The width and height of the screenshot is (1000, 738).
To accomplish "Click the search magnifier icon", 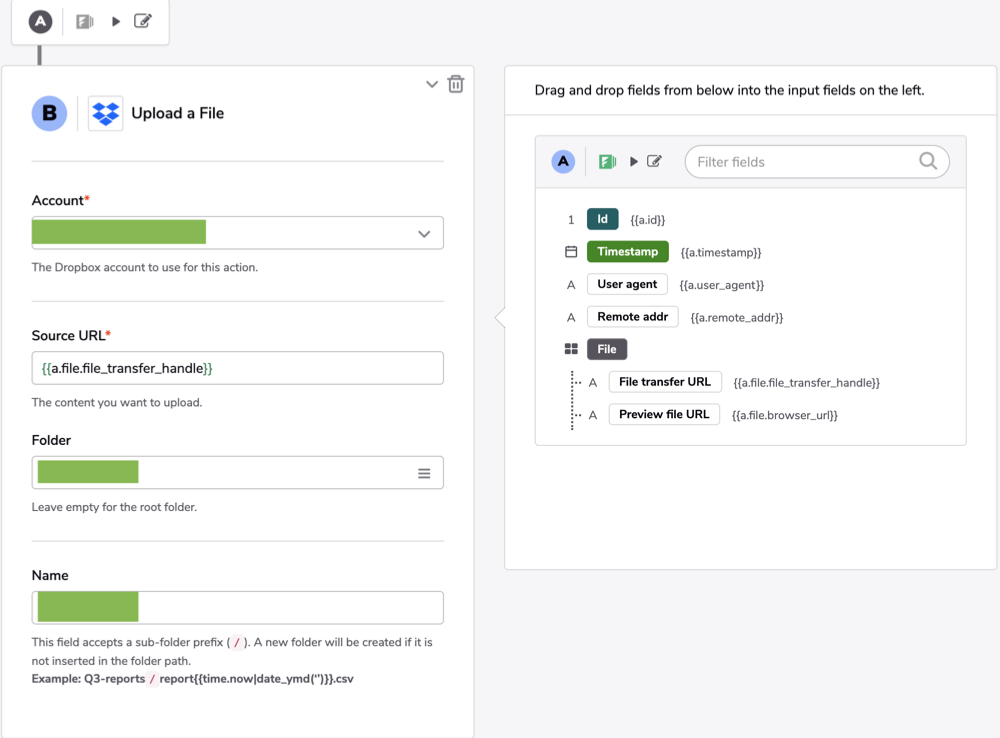I will pos(928,161).
